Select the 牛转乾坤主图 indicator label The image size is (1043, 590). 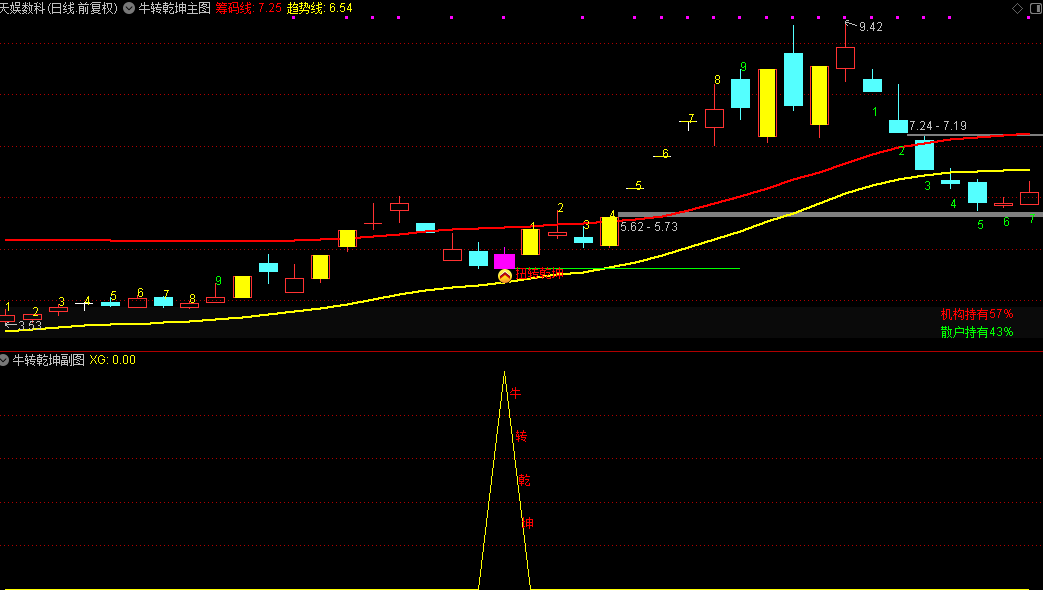pyautogui.click(x=174, y=9)
